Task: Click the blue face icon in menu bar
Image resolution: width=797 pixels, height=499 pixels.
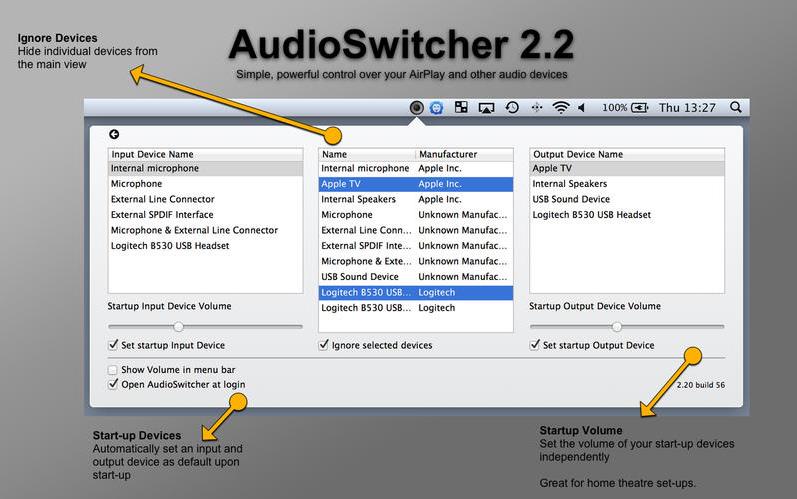Action: click(436, 108)
